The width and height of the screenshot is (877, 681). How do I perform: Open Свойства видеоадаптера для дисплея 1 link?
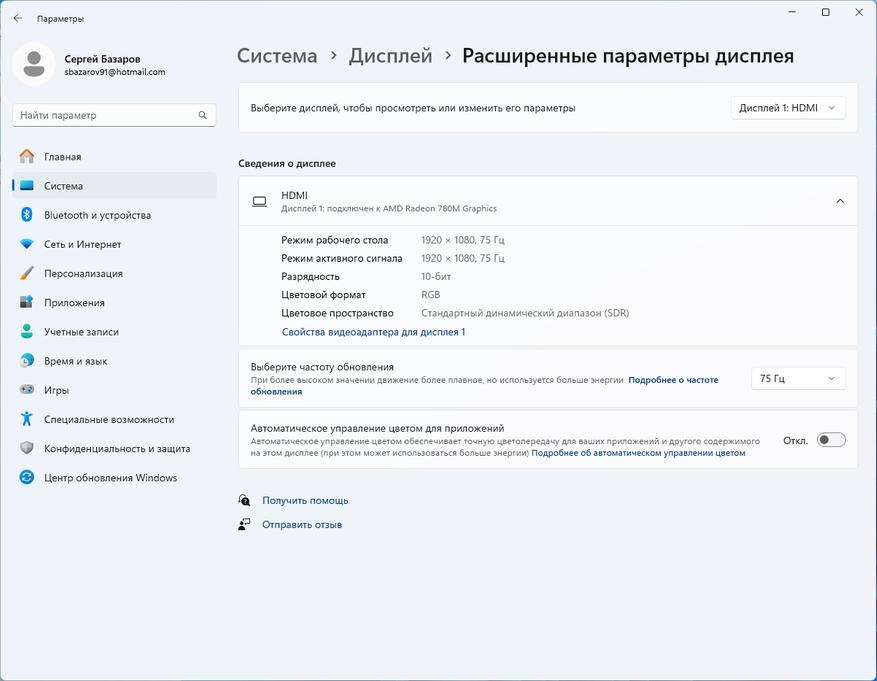(x=373, y=332)
